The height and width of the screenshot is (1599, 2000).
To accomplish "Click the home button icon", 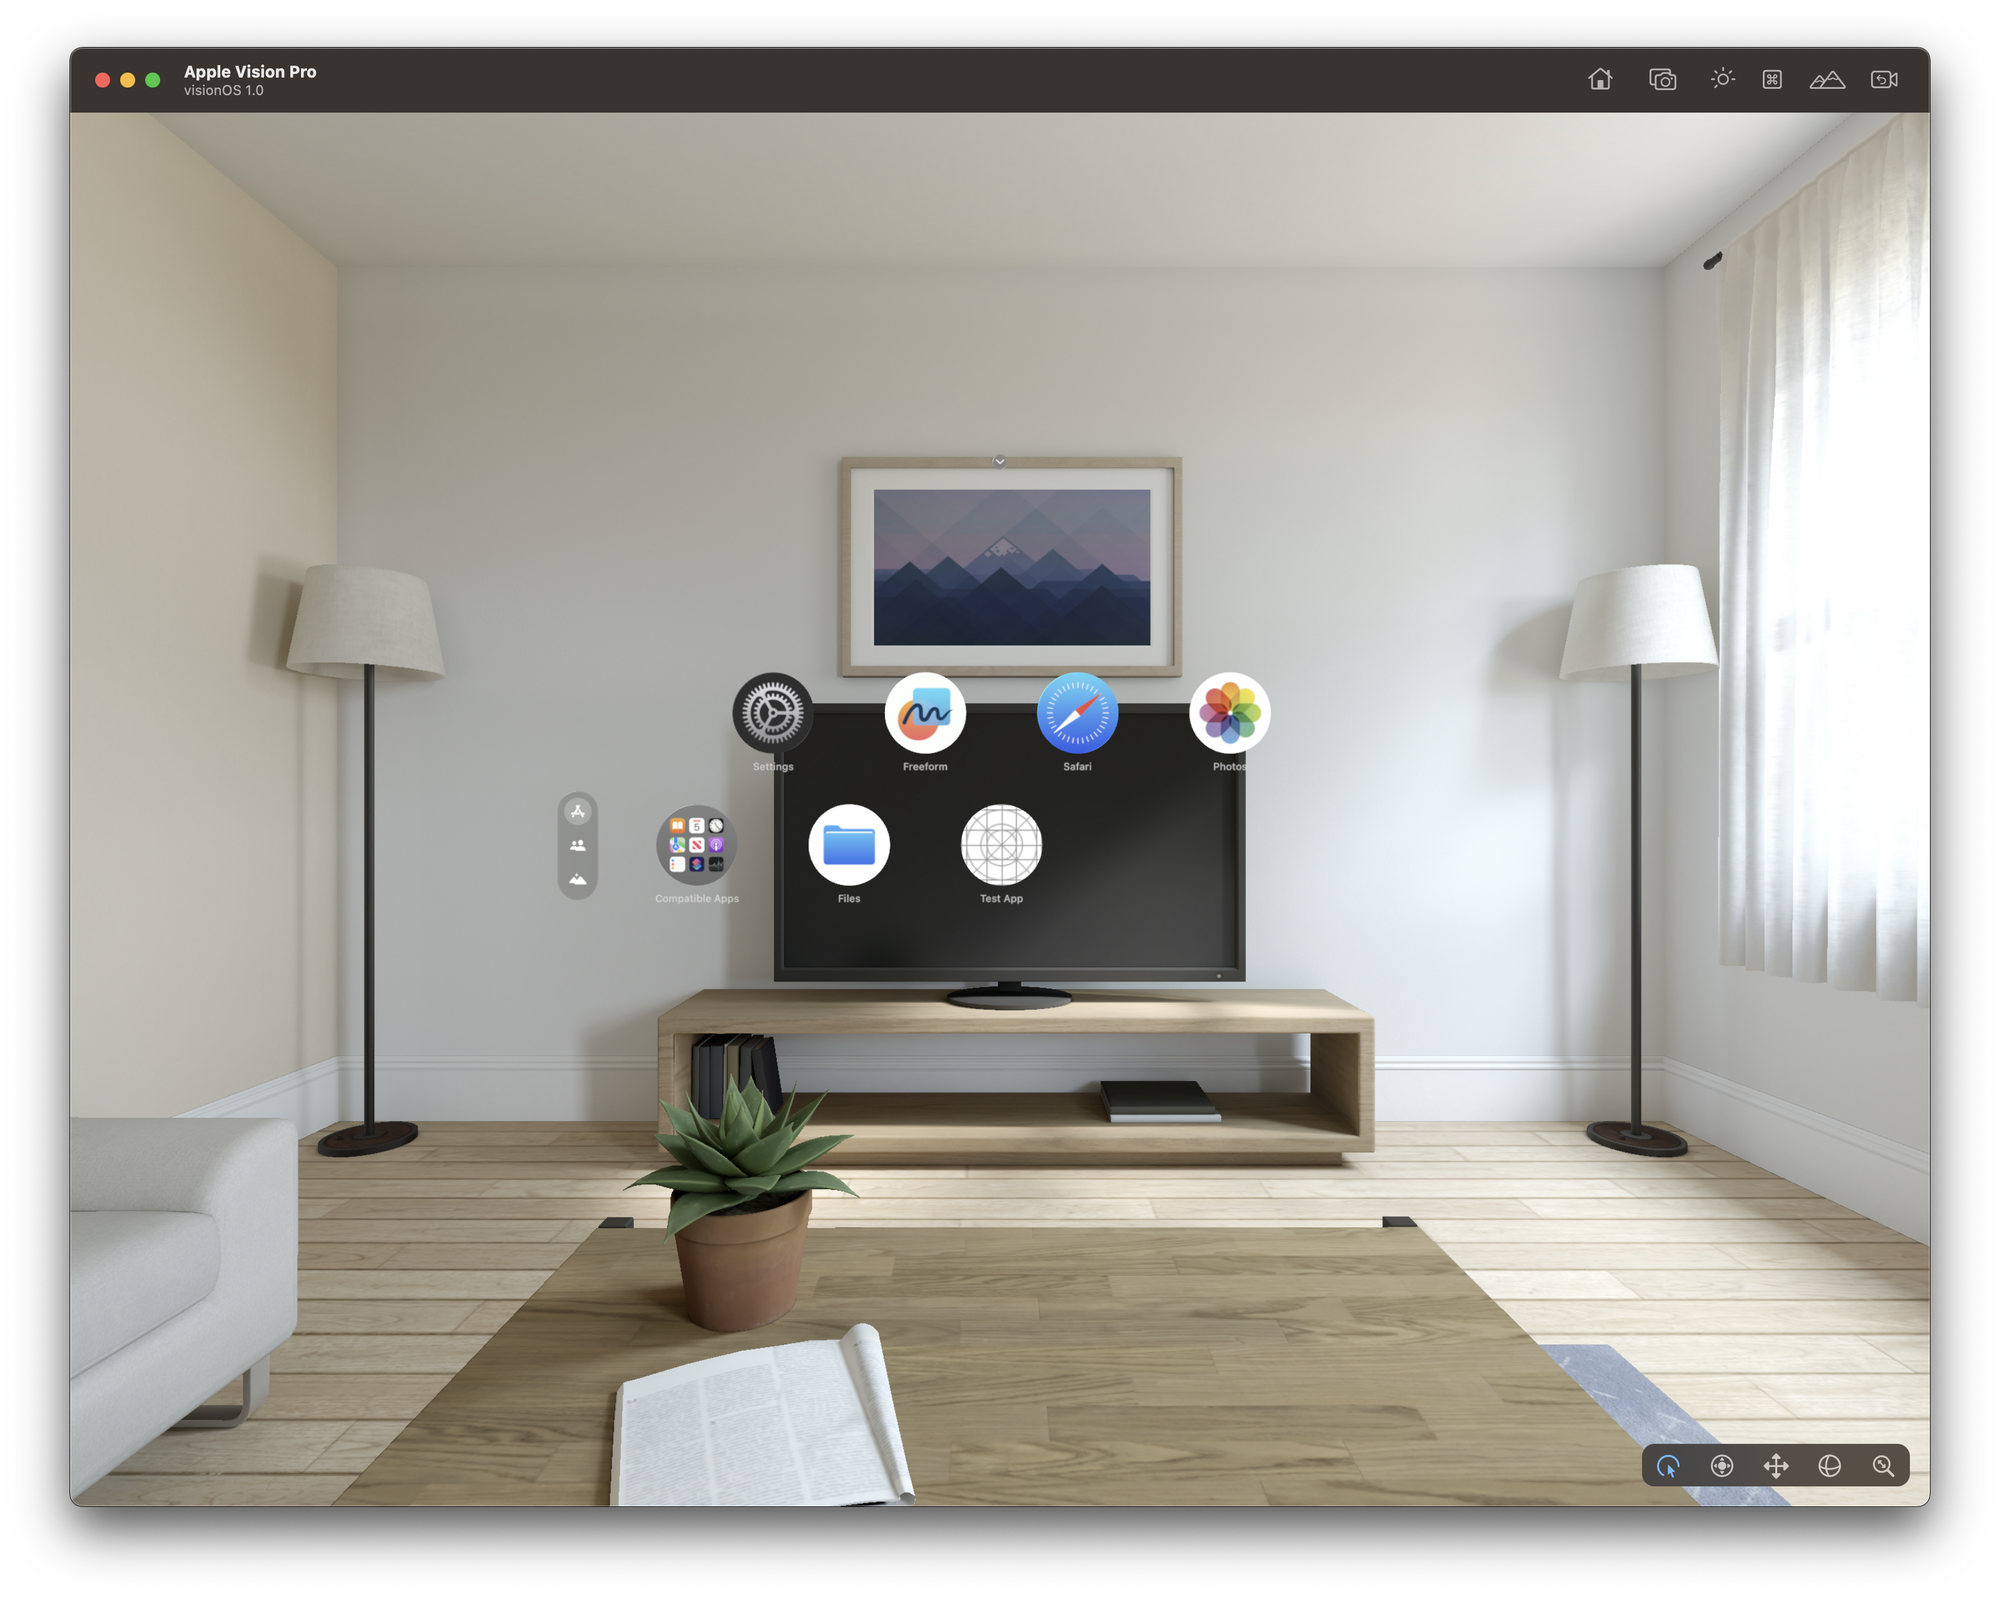I will click(1600, 78).
